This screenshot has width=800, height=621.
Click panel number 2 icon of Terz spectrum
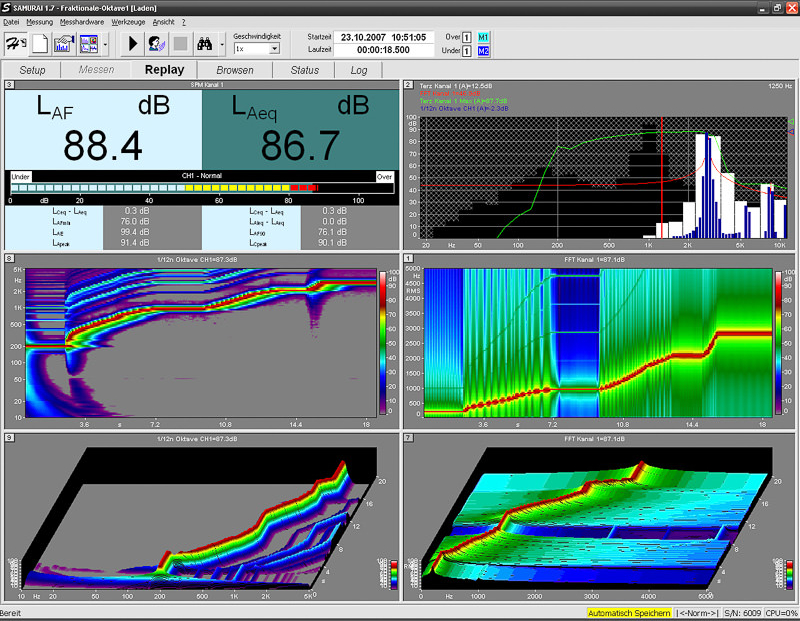coord(409,85)
